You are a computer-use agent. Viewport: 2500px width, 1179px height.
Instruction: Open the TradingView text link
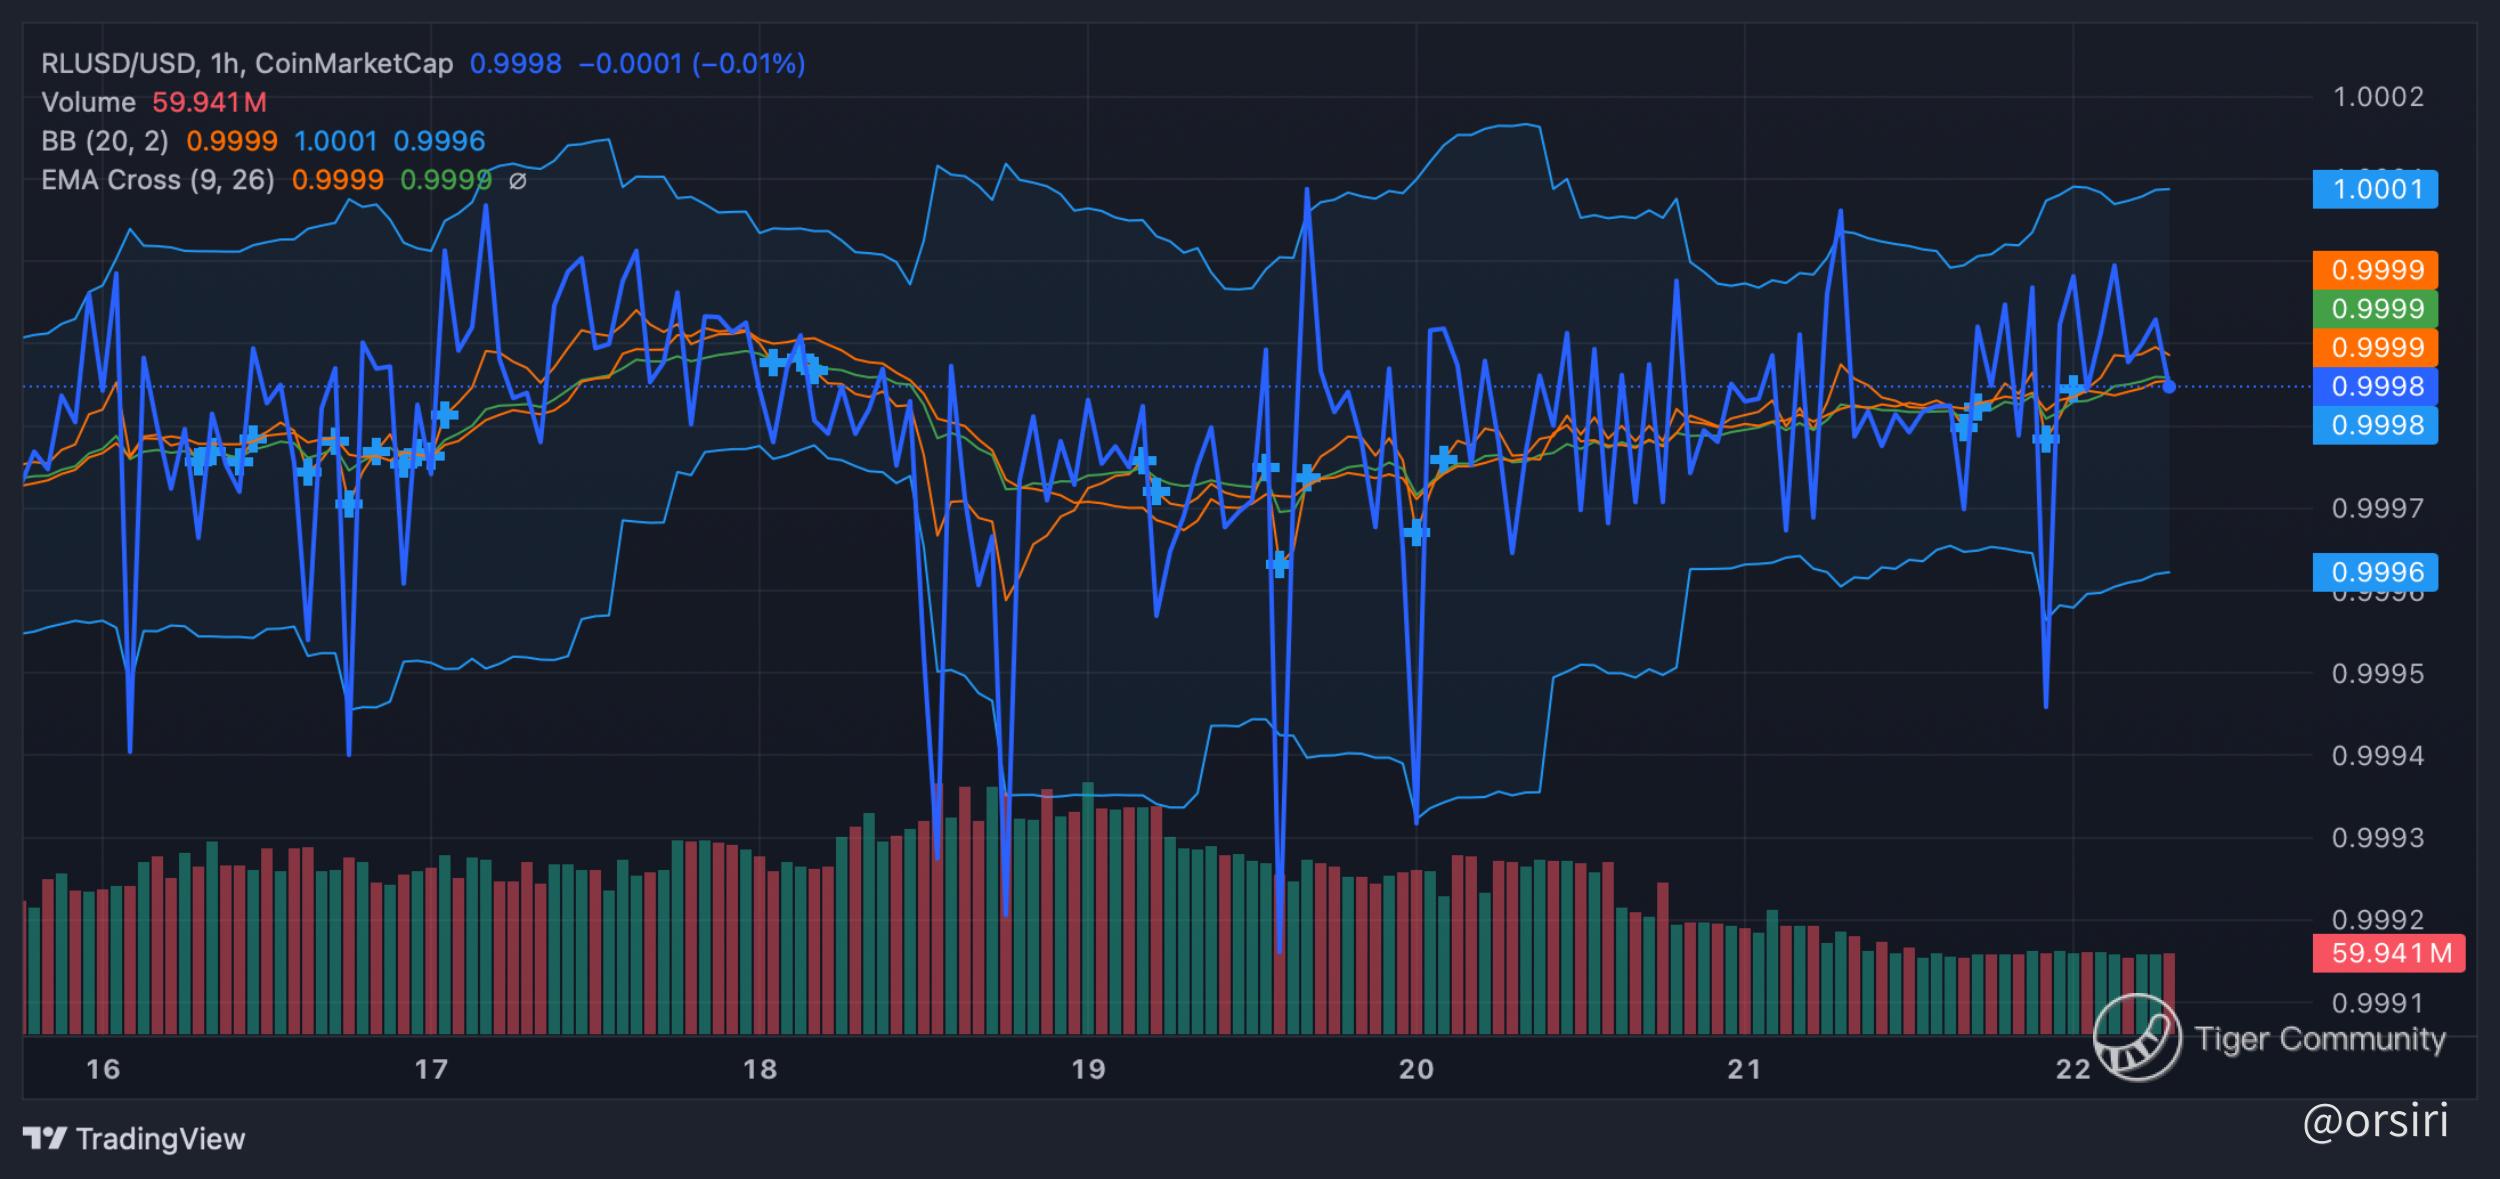pyautogui.click(x=160, y=1138)
